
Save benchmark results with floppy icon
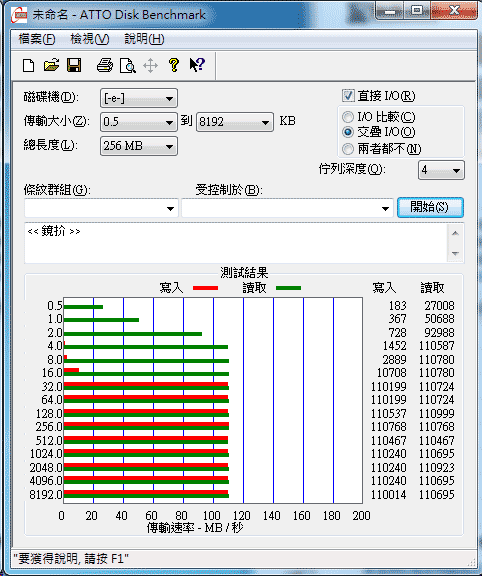74,65
